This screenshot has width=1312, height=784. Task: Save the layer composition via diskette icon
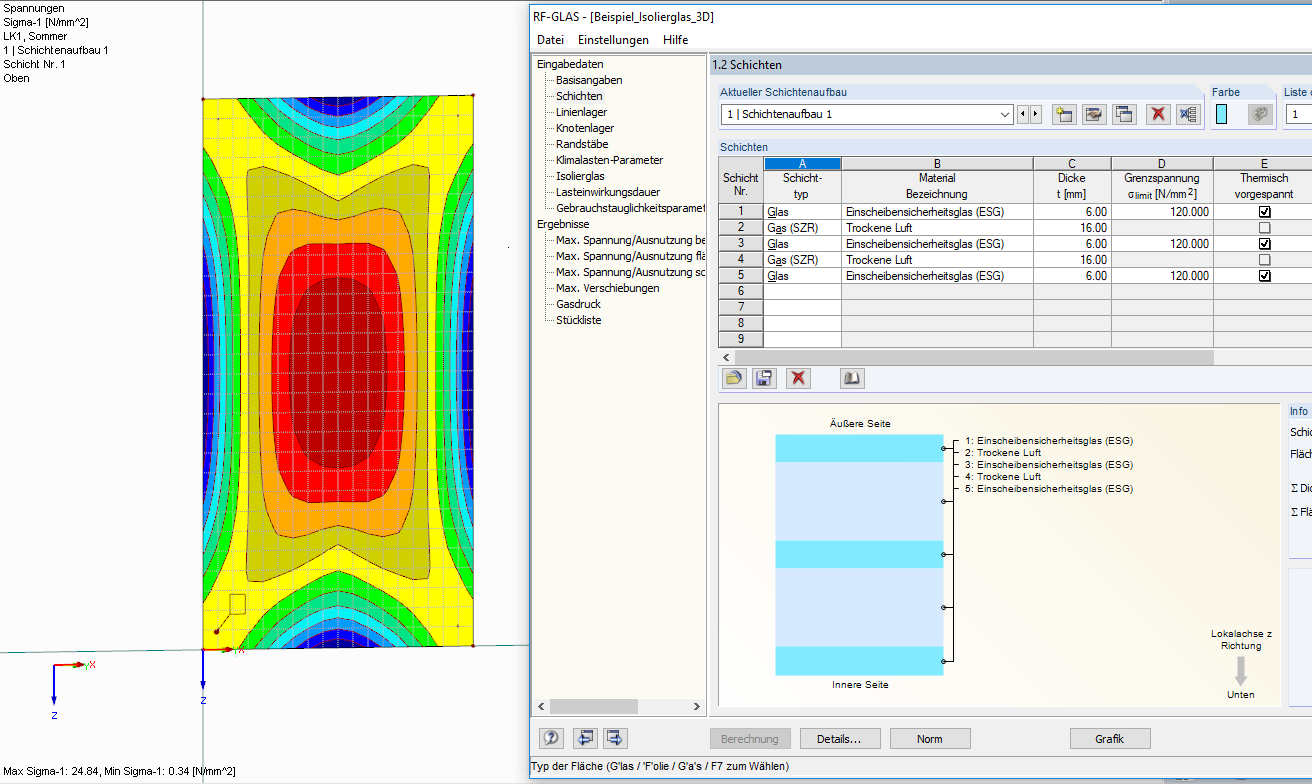coord(763,378)
